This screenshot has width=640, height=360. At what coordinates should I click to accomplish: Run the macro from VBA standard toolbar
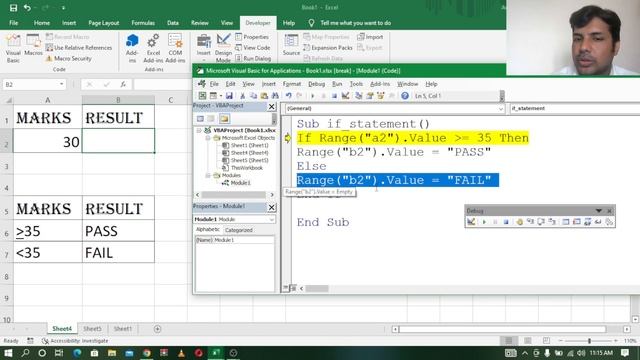click(x=313, y=96)
